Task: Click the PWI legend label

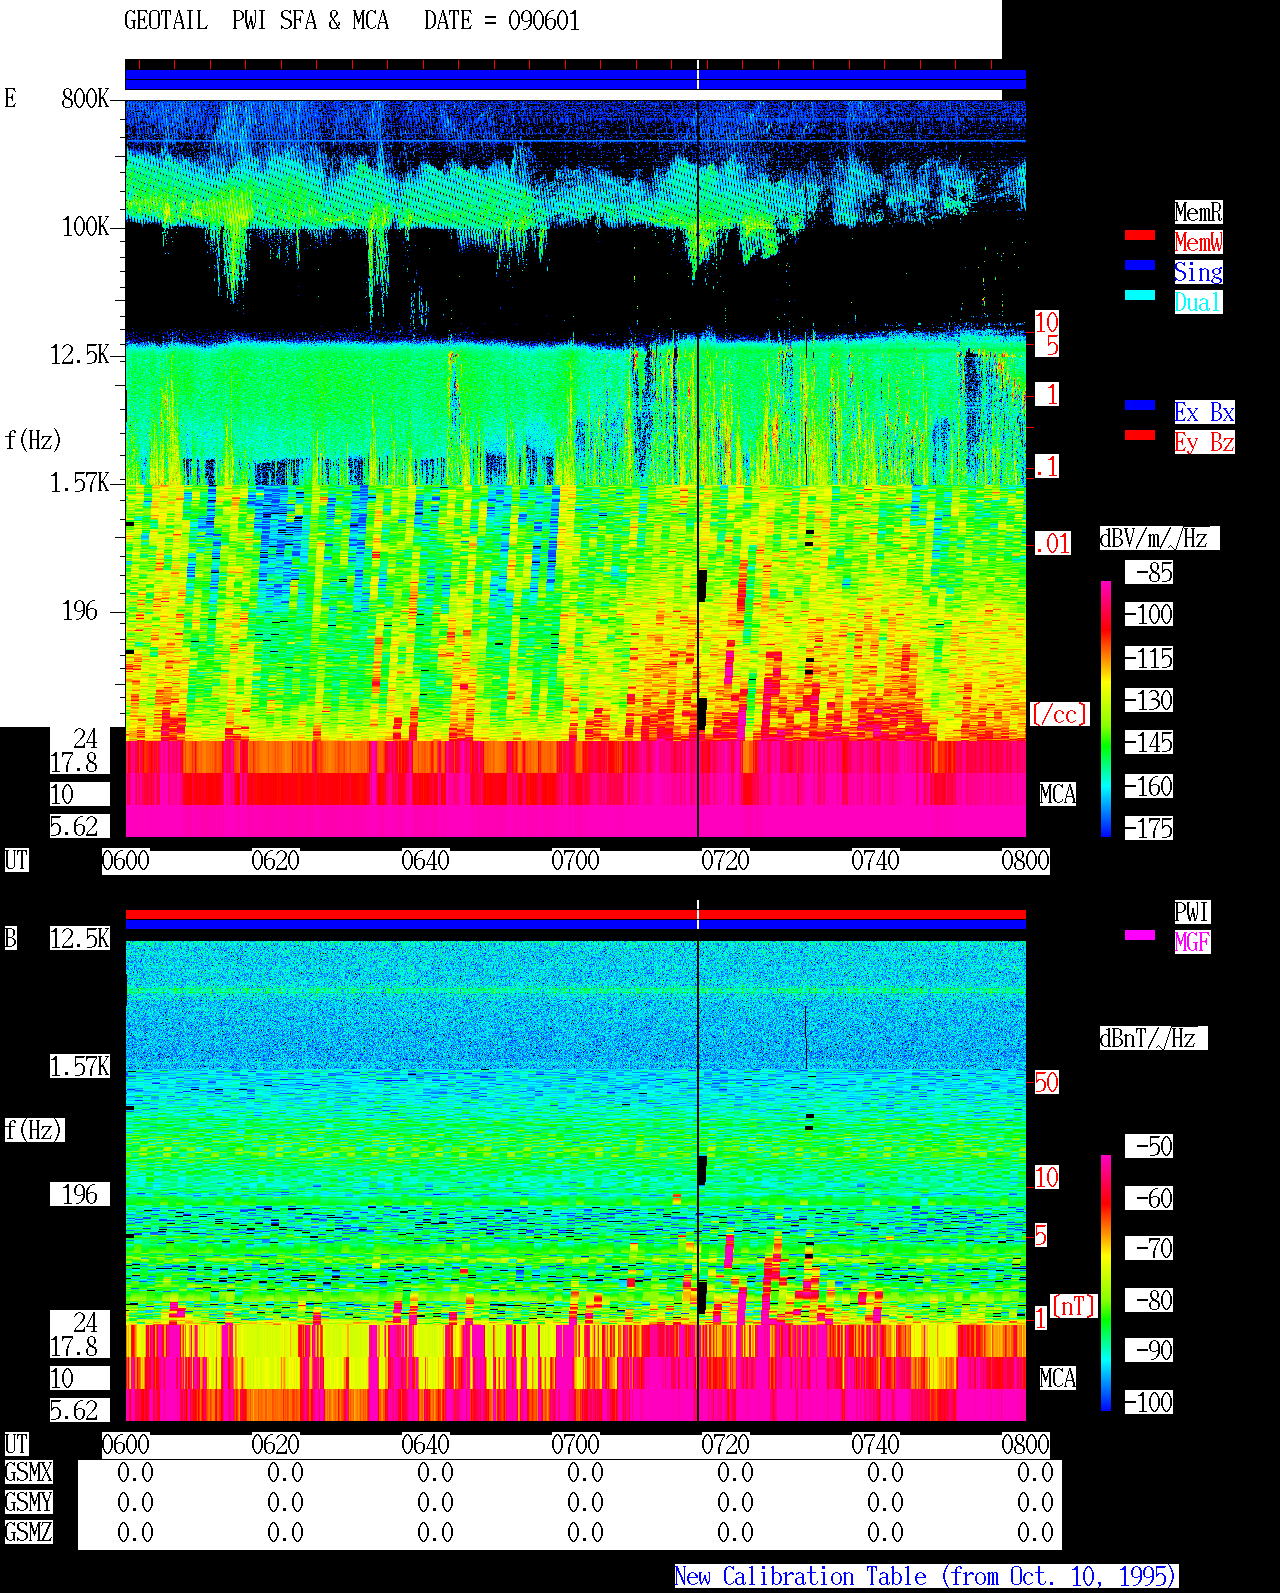Action: tap(1192, 912)
